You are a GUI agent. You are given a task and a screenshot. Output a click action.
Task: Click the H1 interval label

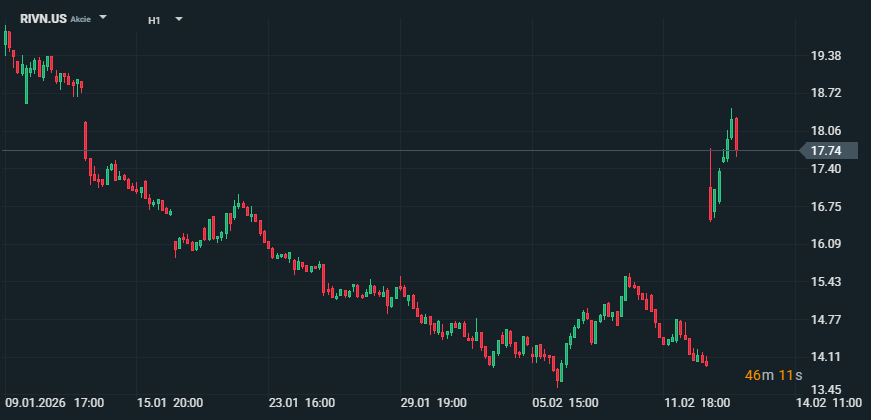click(154, 20)
